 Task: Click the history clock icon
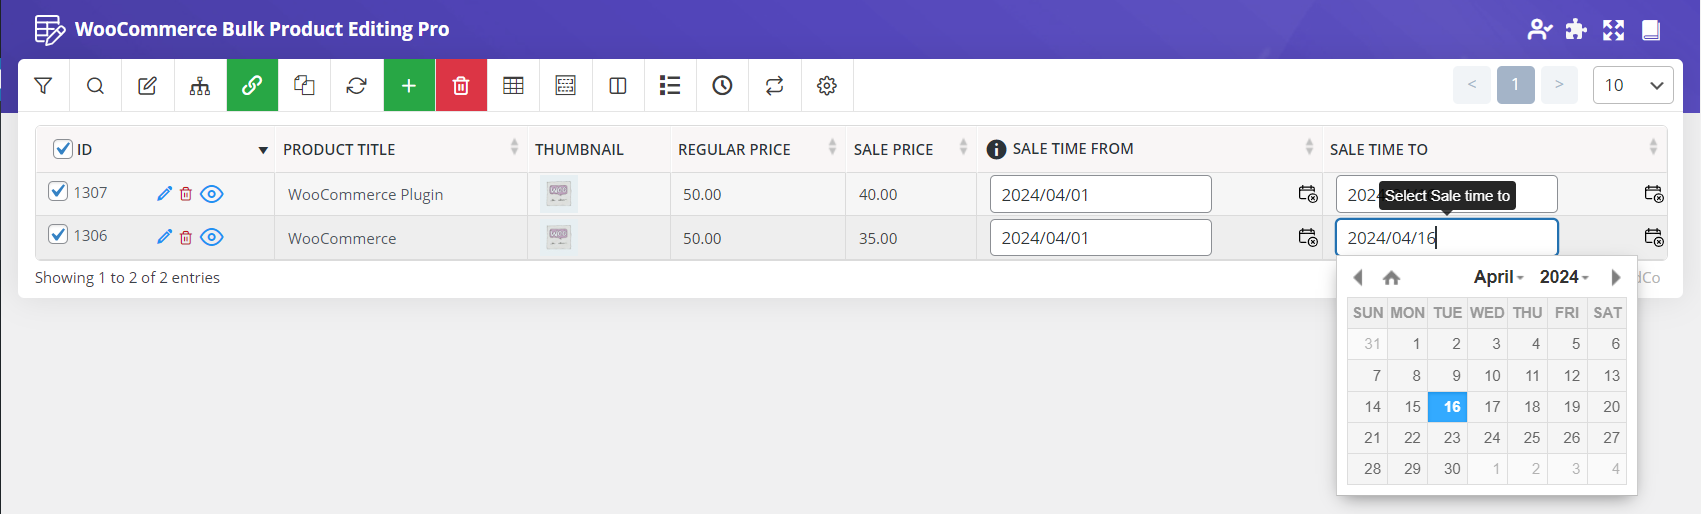pos(722,86)
